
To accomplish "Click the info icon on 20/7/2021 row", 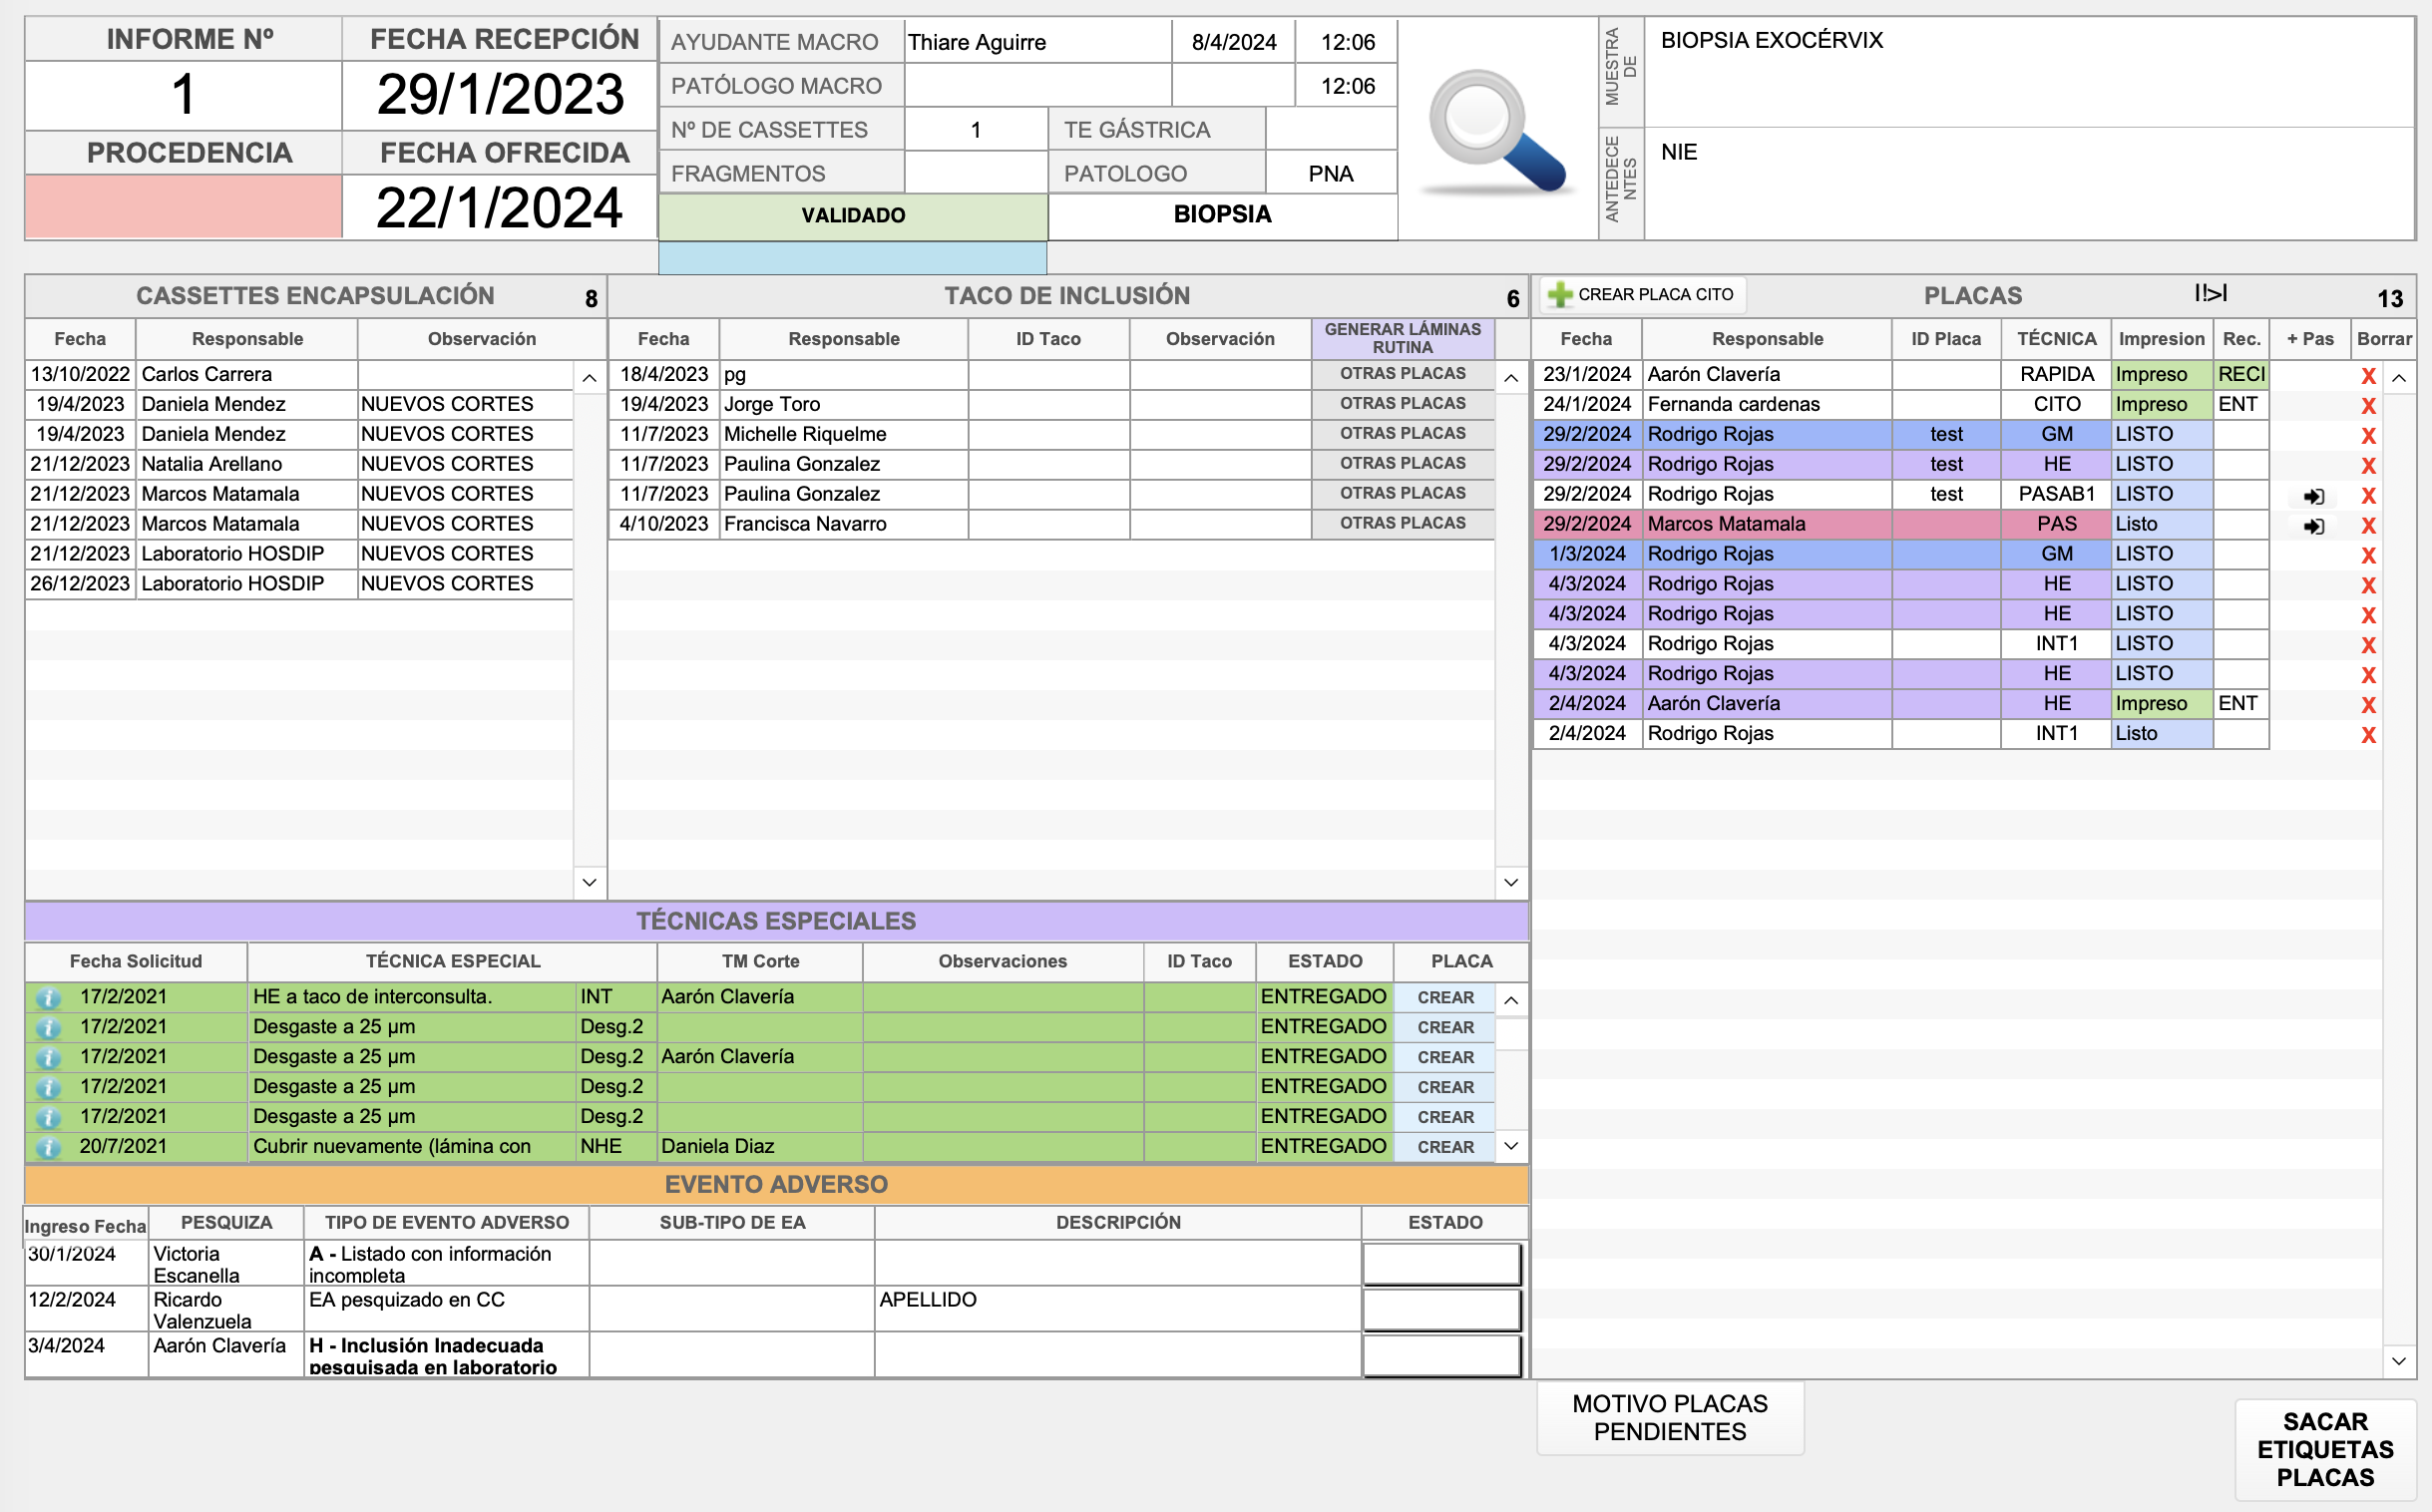I will 48,1148.
